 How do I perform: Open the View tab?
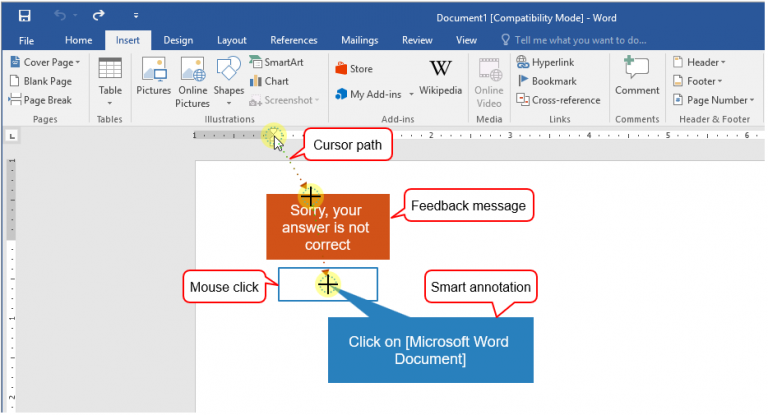coord(466,40)
